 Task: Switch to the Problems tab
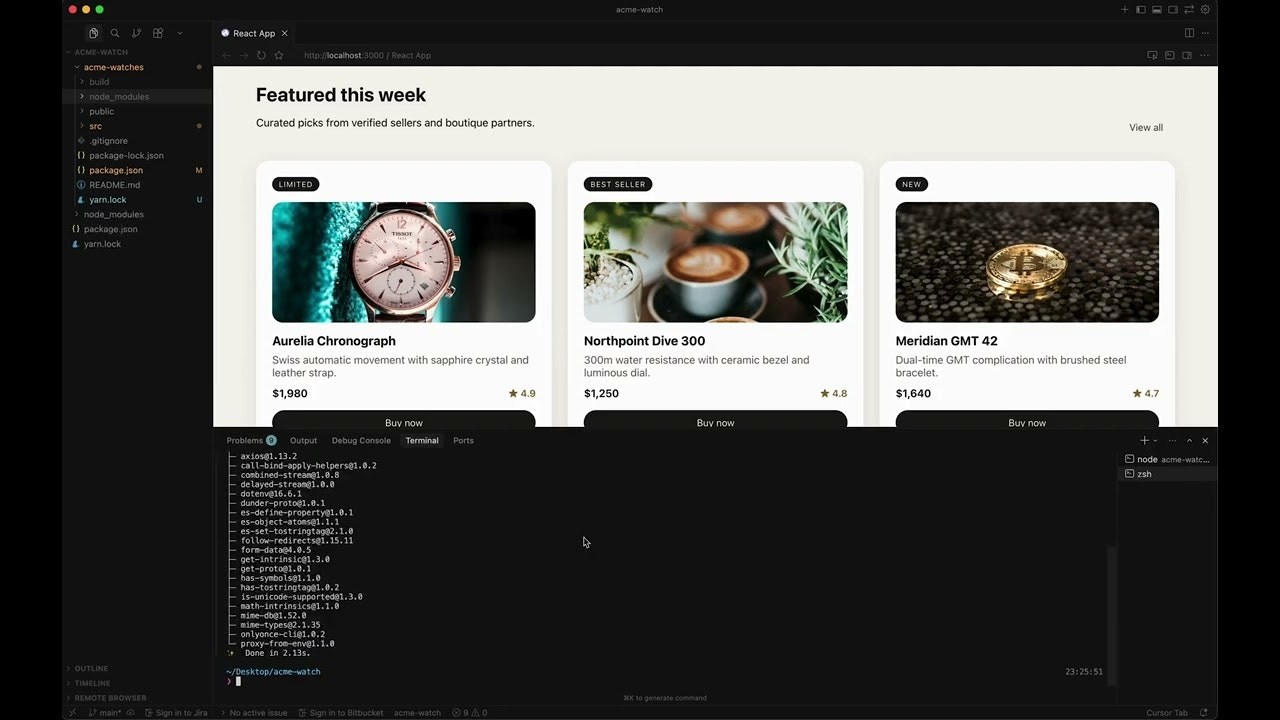tap(244, 441)
